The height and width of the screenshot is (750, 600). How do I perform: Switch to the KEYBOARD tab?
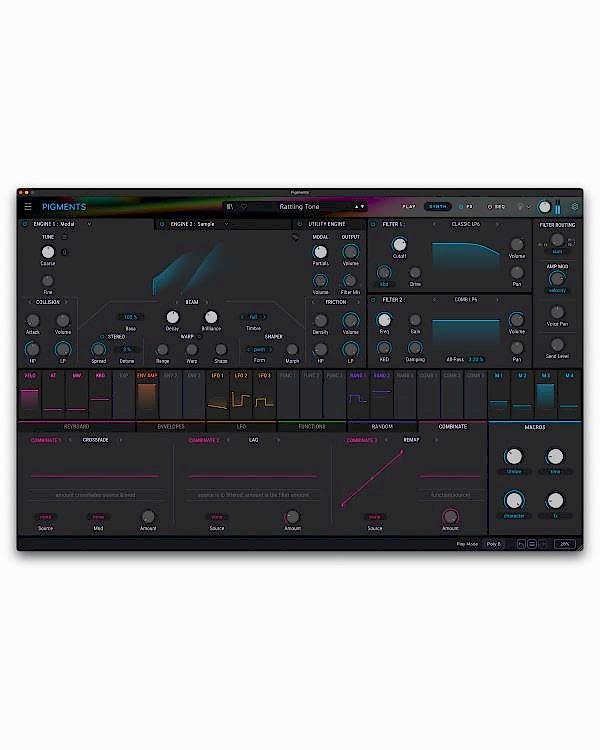pyautogui.click(x=77, y=427)
